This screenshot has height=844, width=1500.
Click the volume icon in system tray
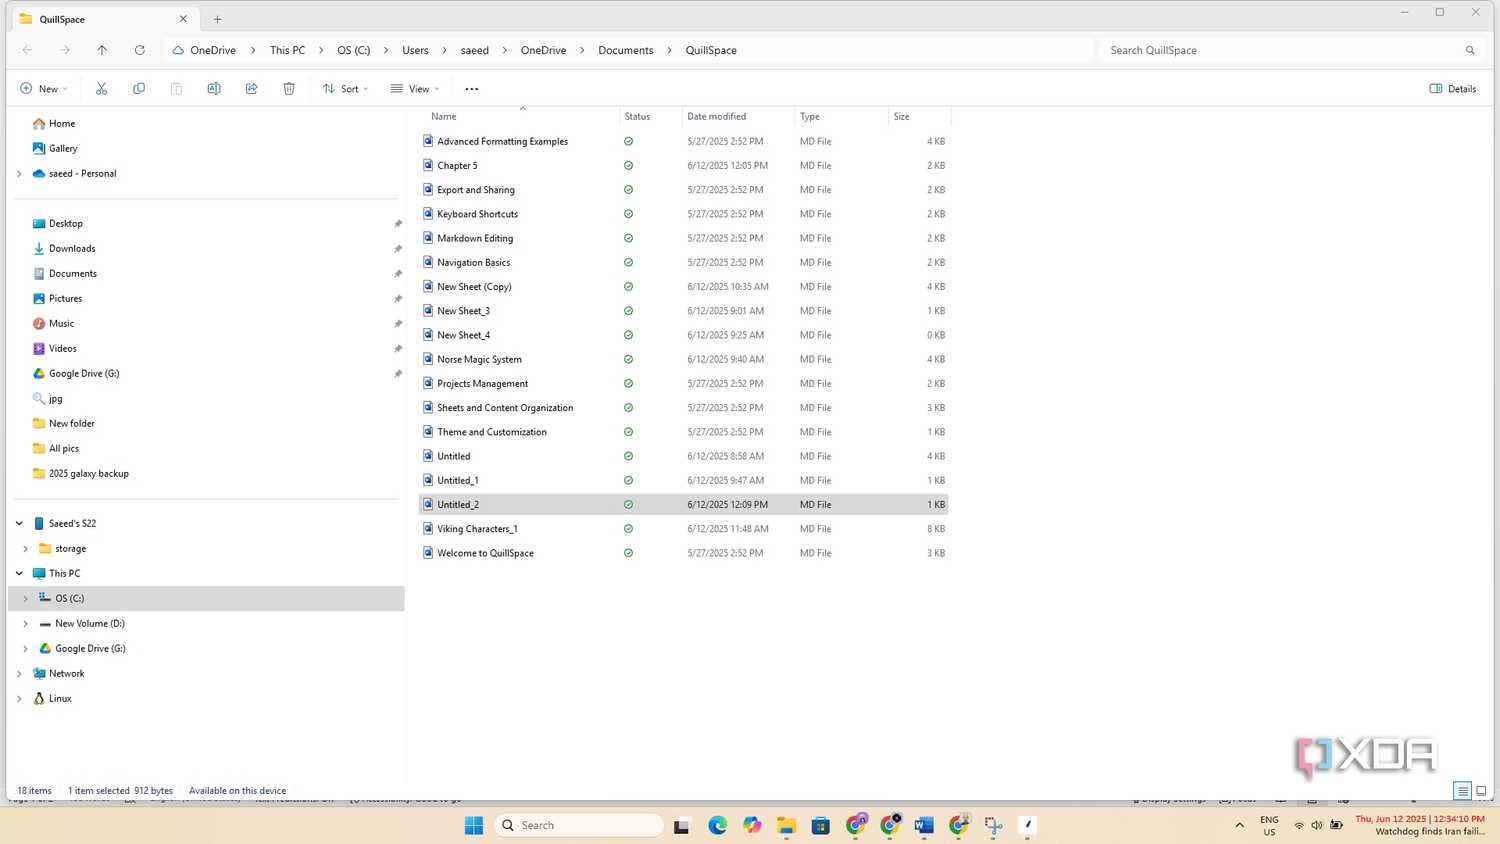[1317, 825]
